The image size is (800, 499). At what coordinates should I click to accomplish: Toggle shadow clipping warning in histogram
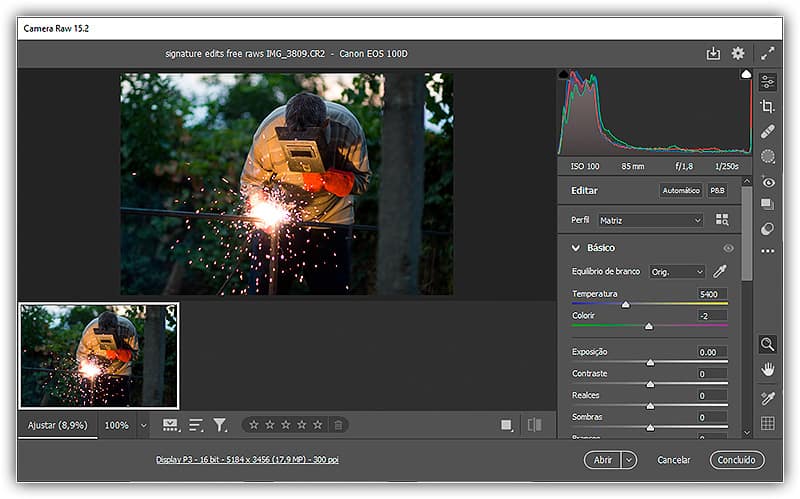[x=563, y=74]
